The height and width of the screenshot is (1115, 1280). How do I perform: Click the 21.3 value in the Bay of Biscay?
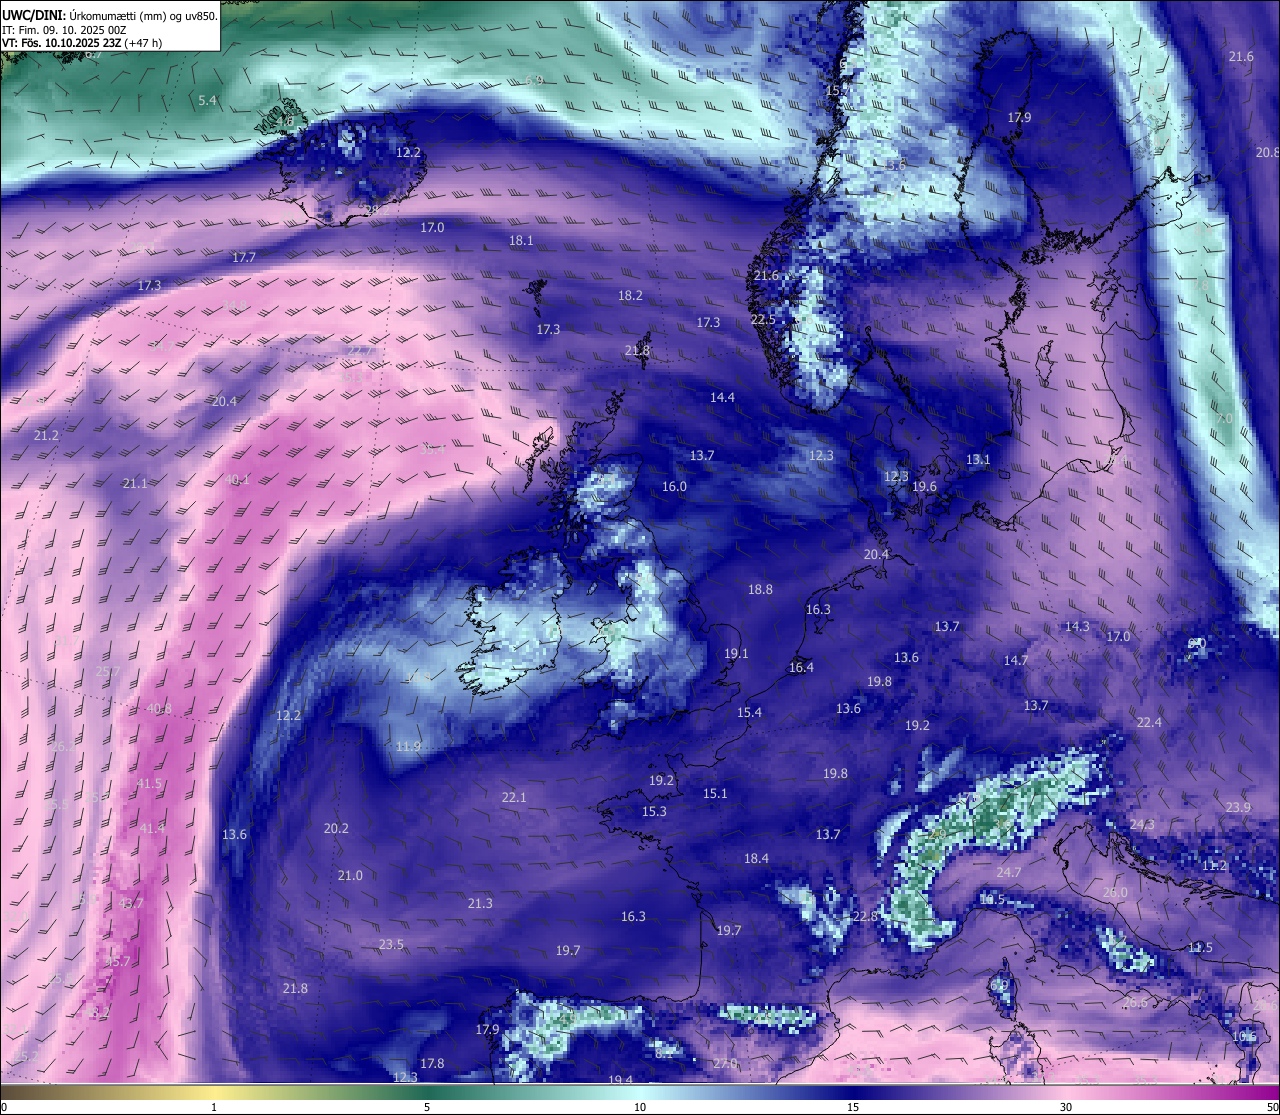click(x=480, y=903)
